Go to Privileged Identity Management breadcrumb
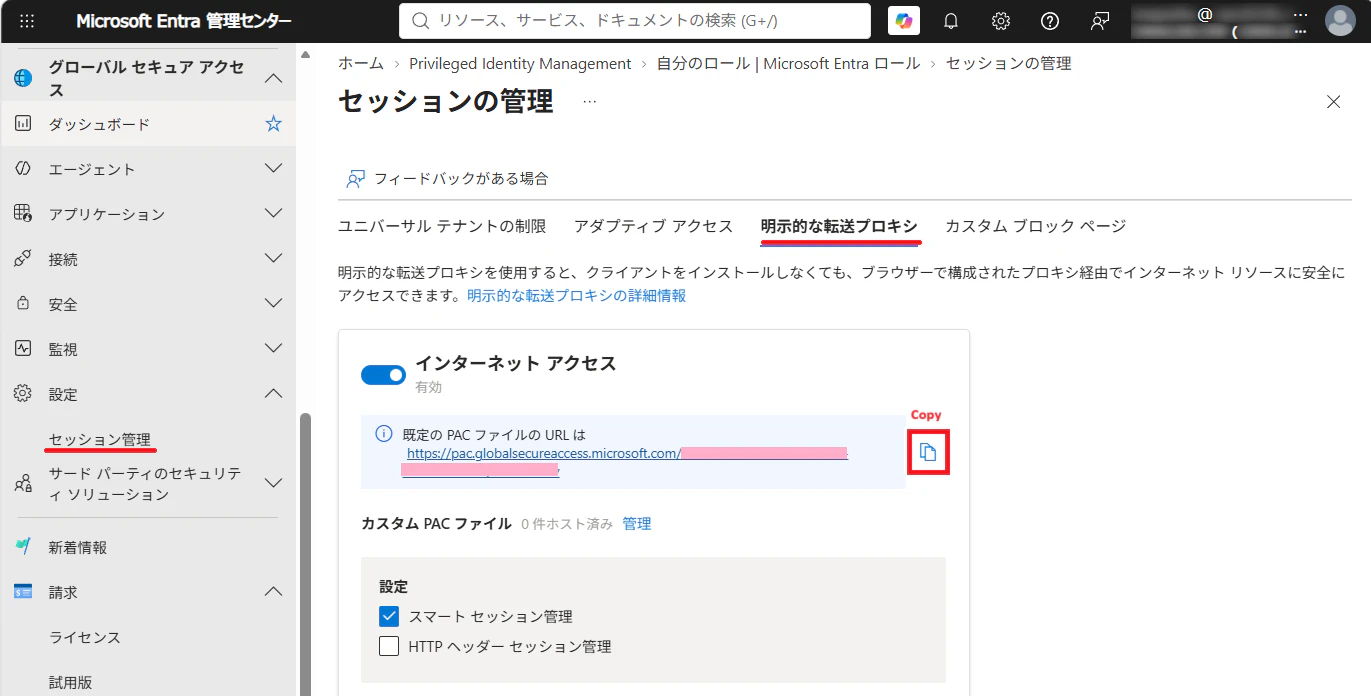 point(520,63)
